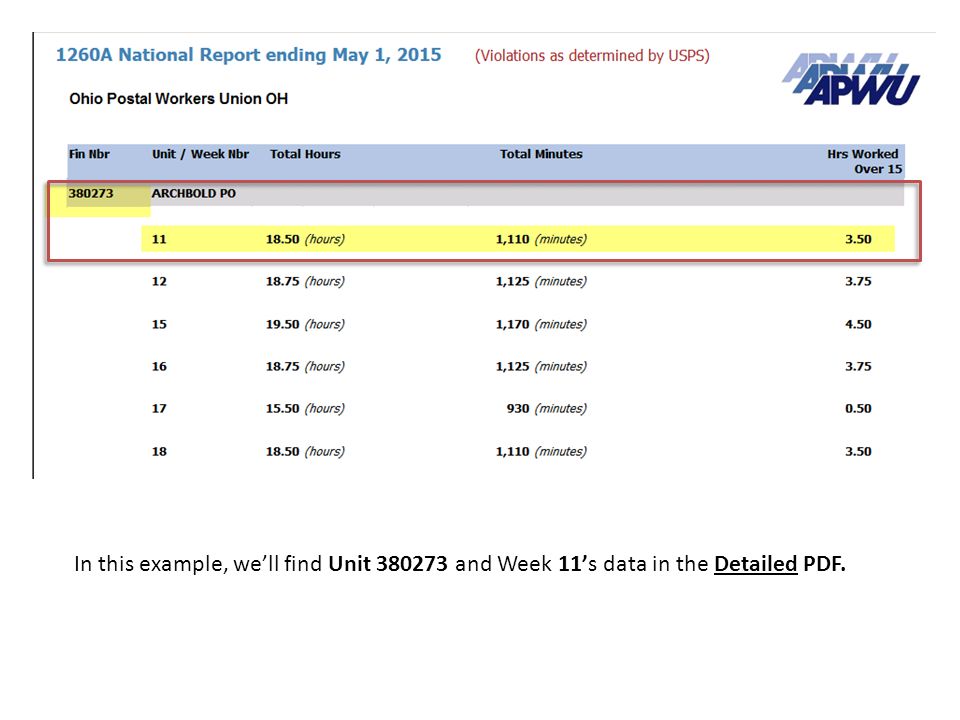Viewport: 960px width, 720px height.
Task: Click the APWU logo
Action: click(850, 80)
